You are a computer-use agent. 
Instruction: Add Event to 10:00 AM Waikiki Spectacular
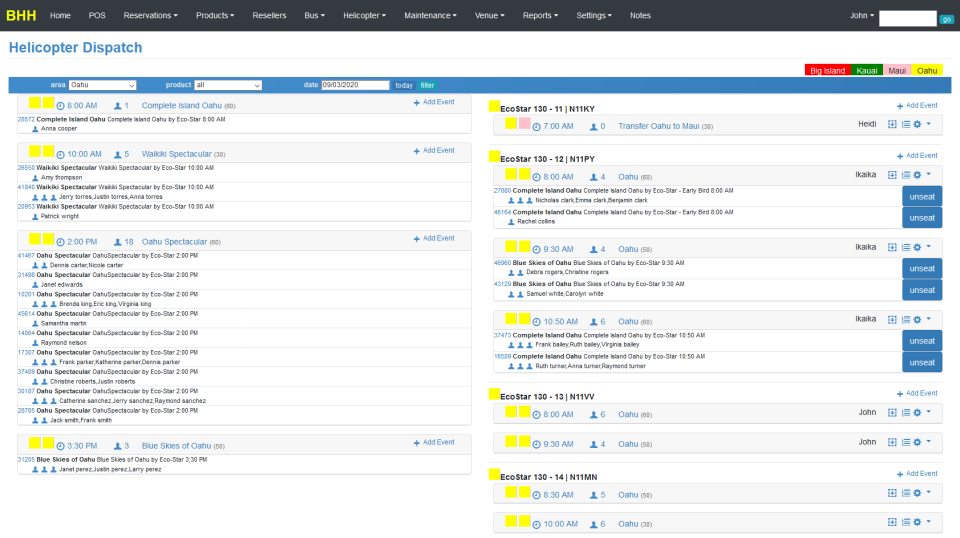click(x=434, y=151)
